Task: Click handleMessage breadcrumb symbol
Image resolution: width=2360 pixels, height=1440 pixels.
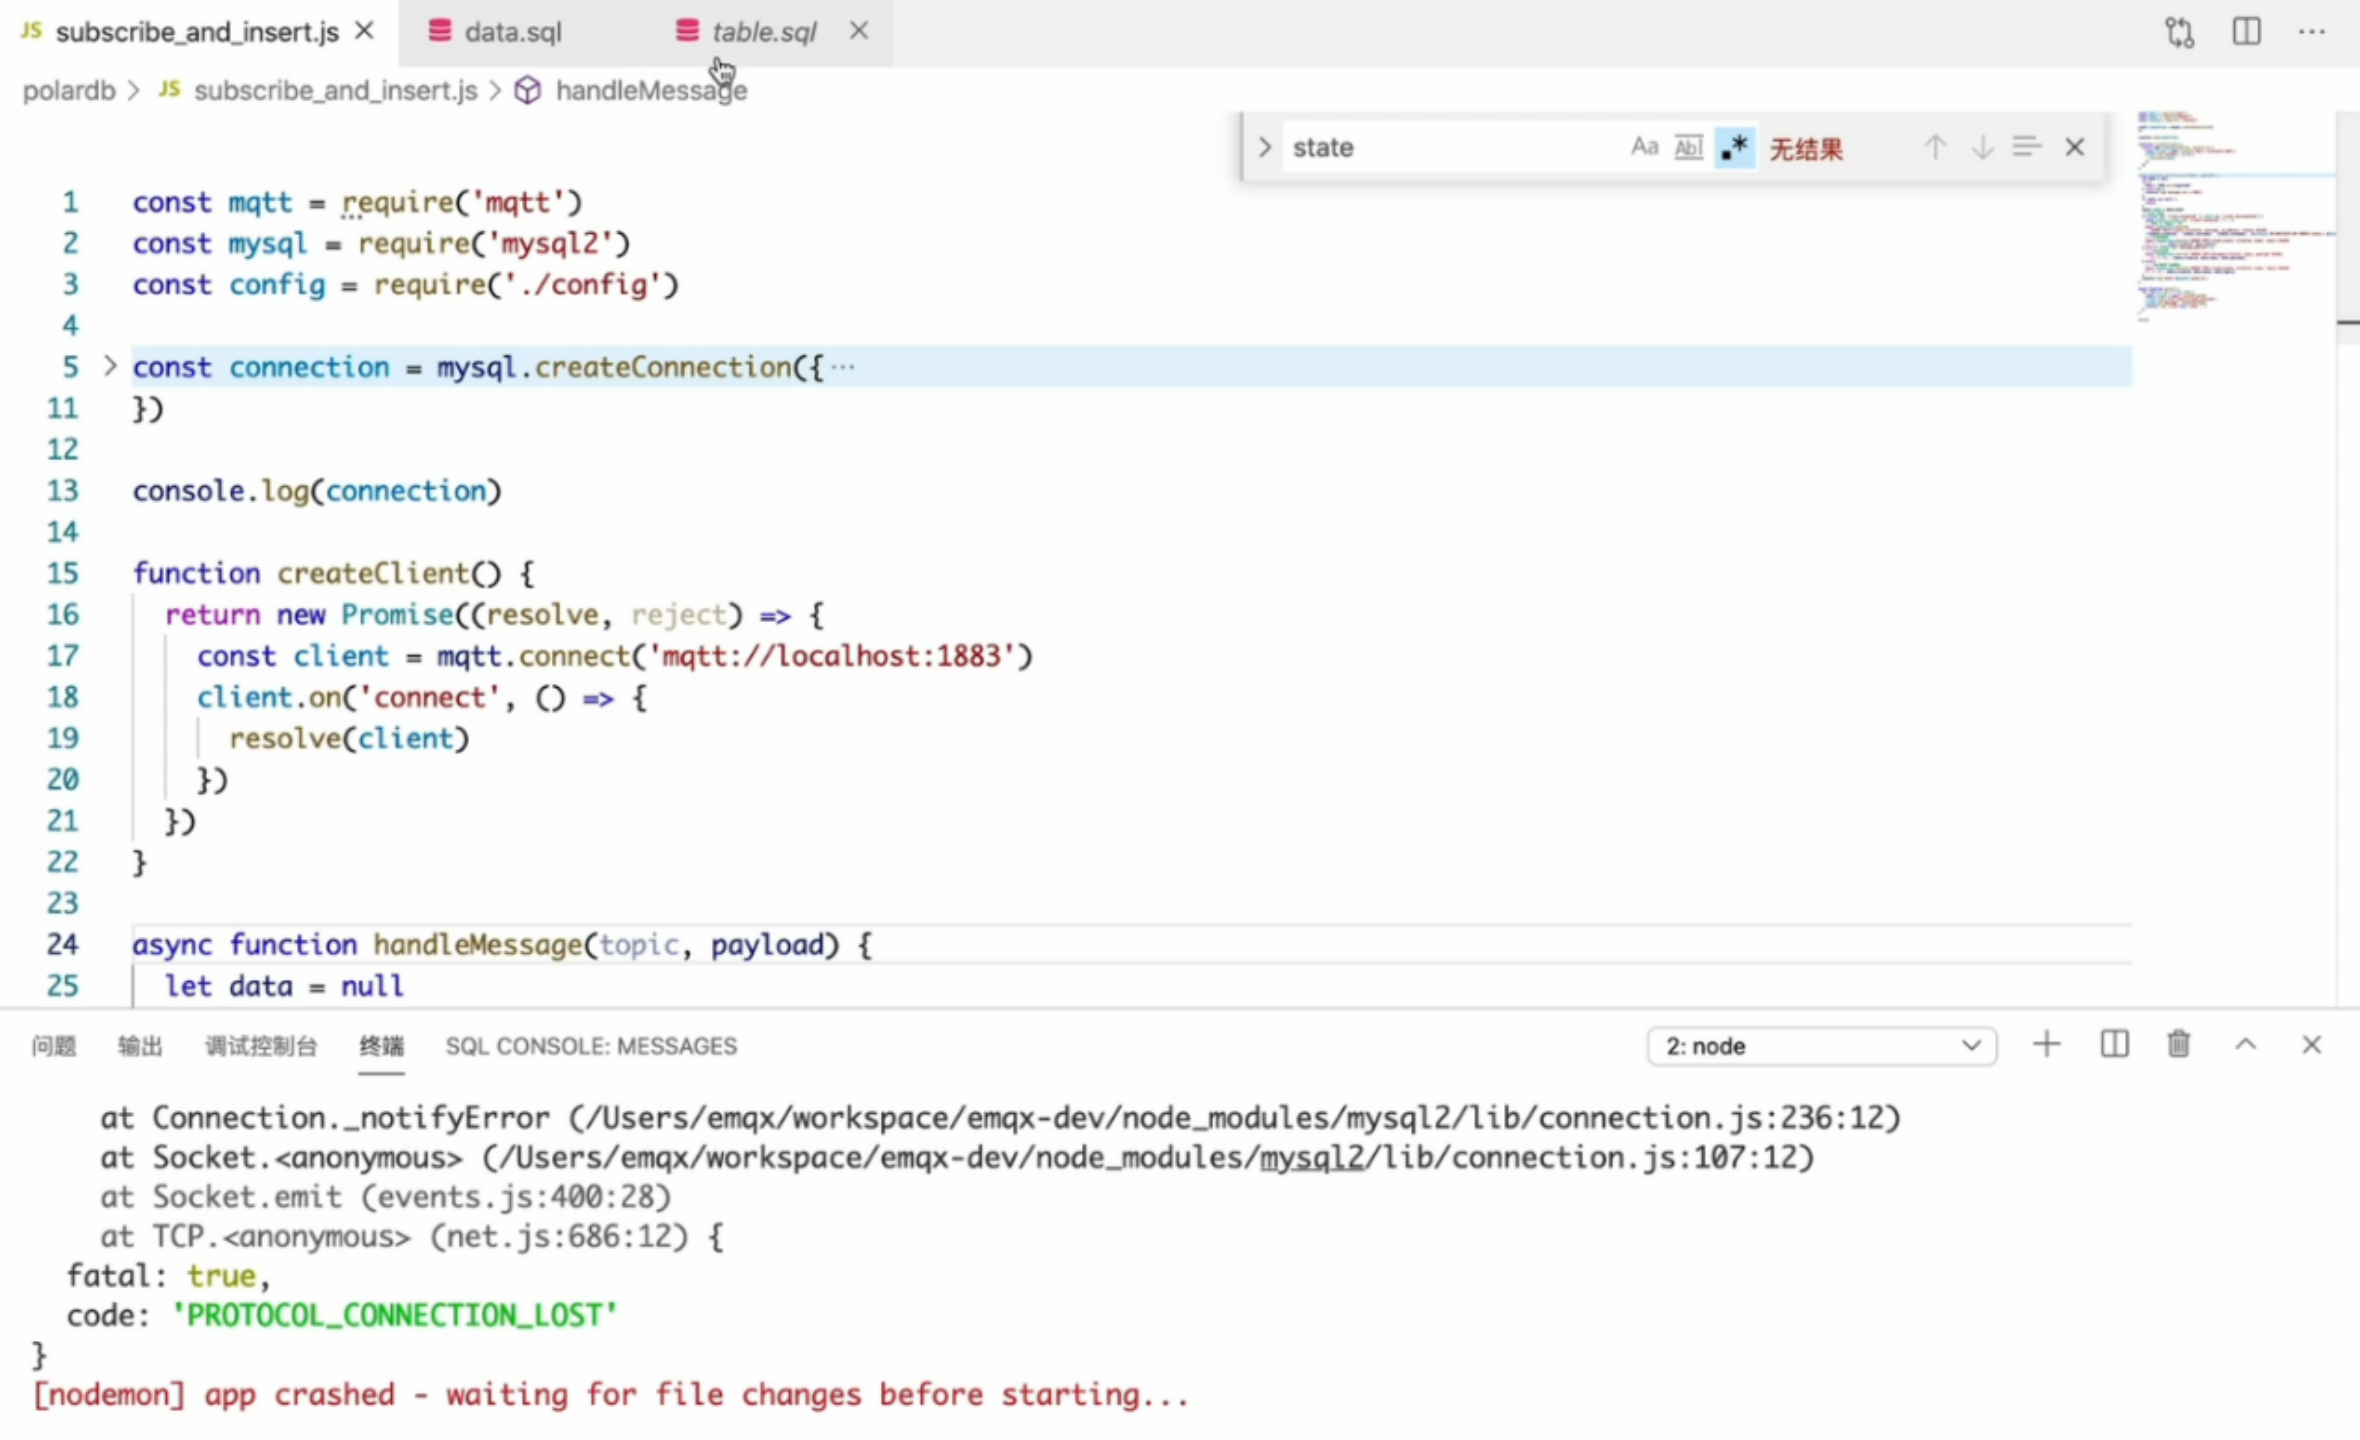Action: pyautogui.click(x=651, y=91)
